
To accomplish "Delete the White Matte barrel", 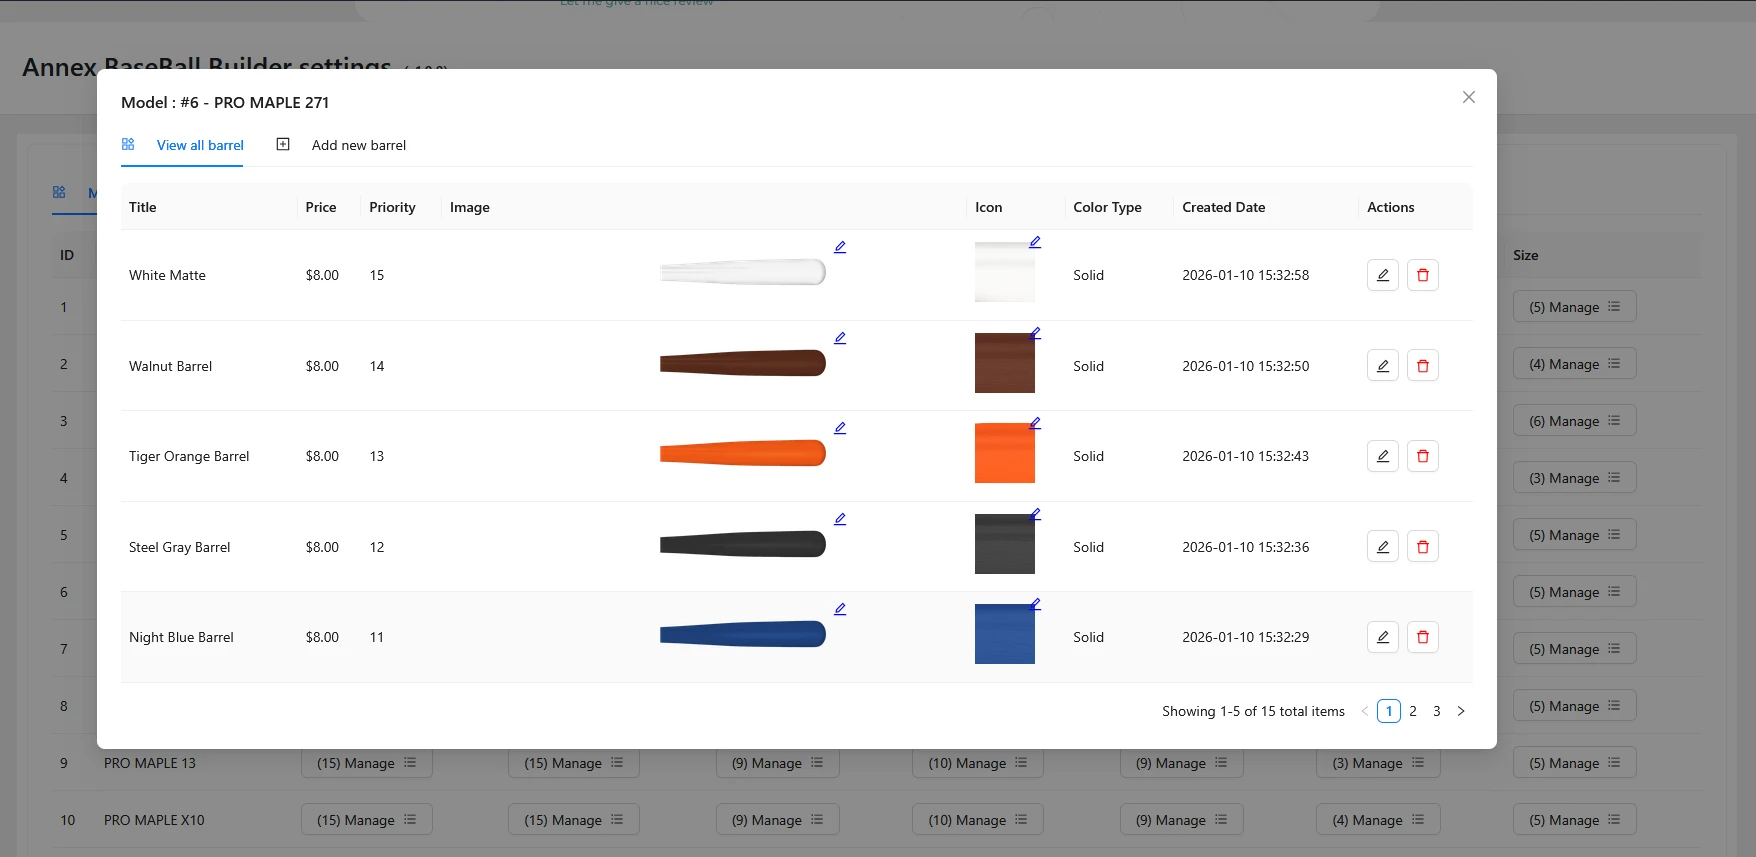I will coord(1422,275).
